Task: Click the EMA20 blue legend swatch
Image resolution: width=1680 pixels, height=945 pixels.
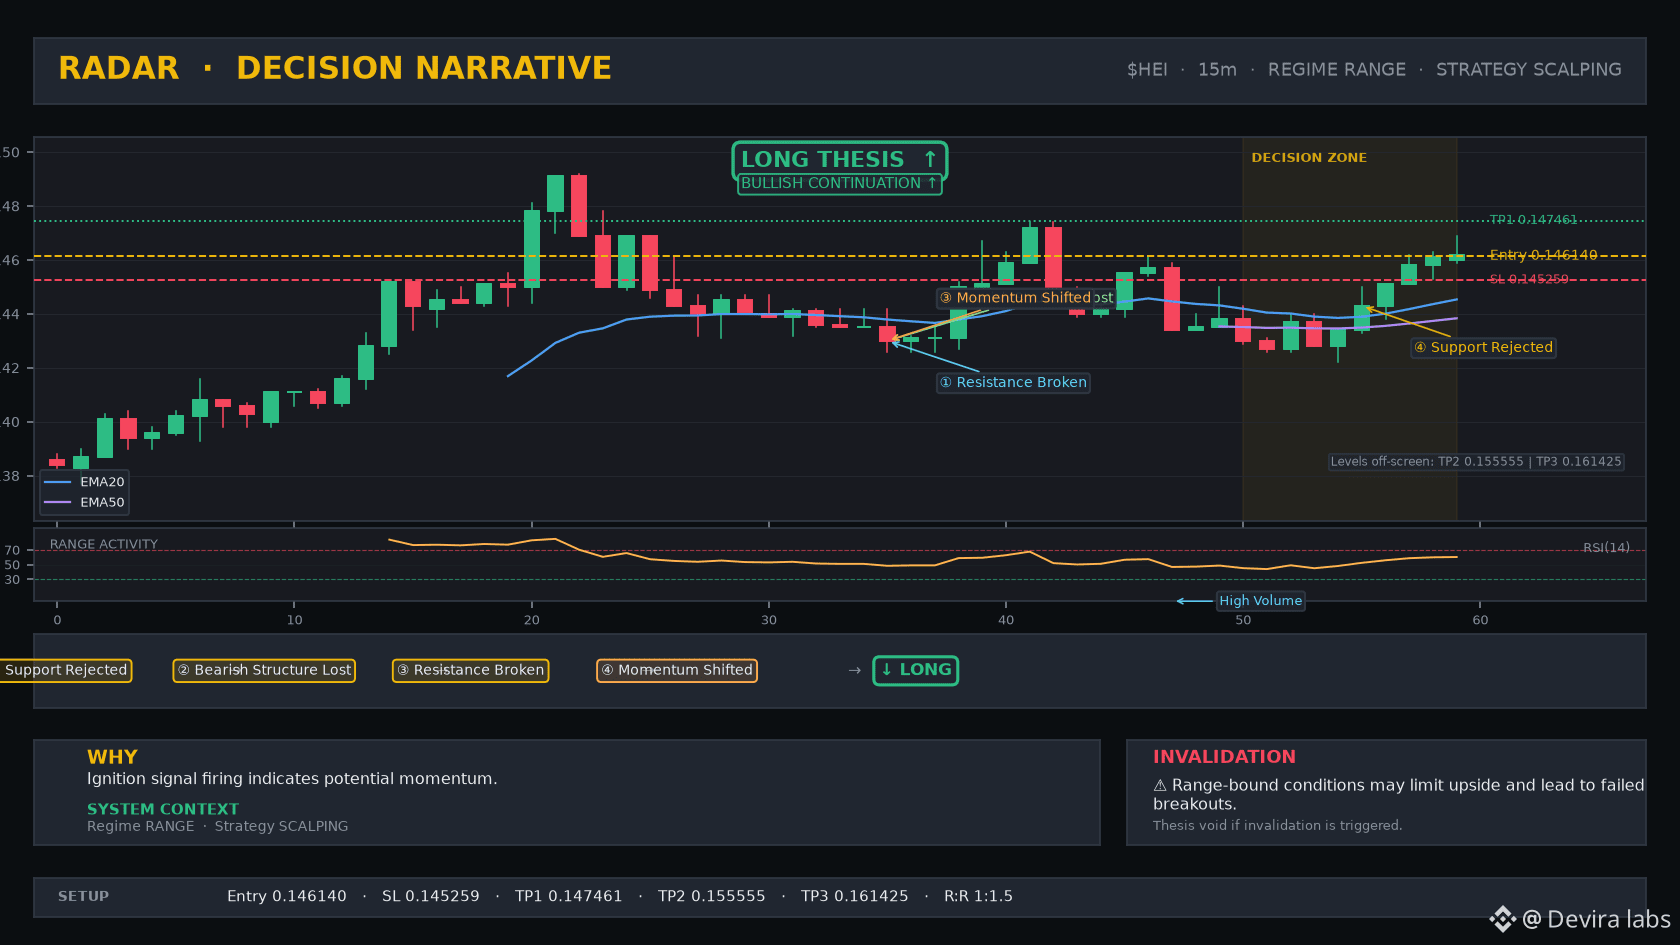Action: point(58,482)
